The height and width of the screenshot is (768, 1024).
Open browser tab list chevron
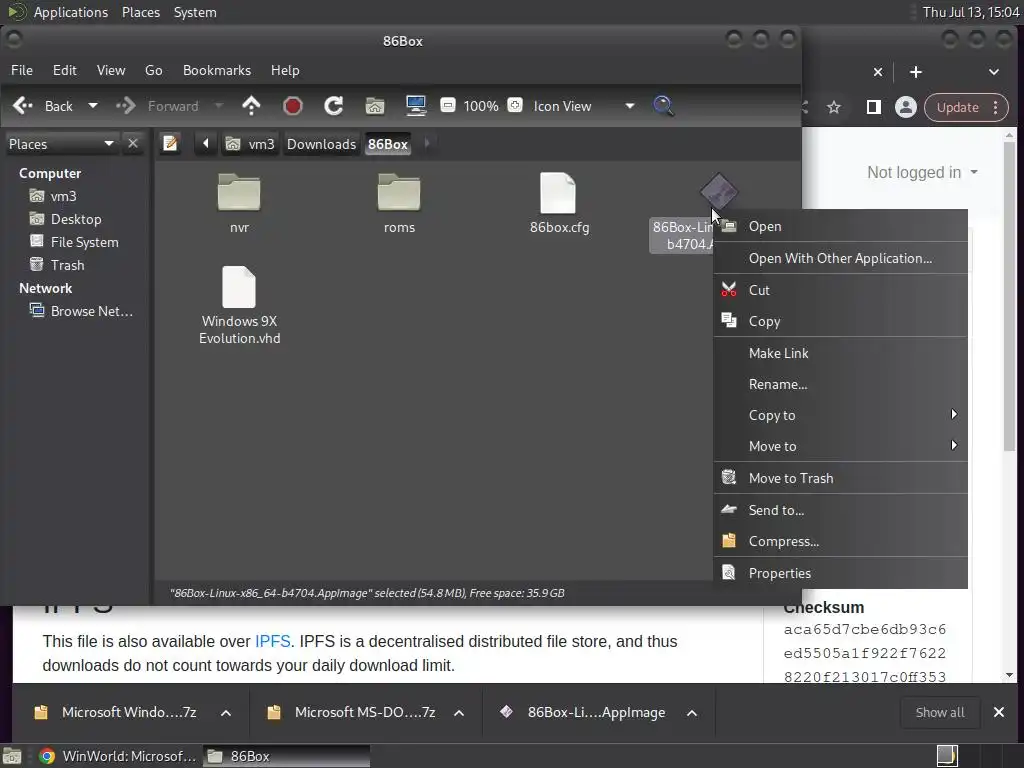[993, 72]
